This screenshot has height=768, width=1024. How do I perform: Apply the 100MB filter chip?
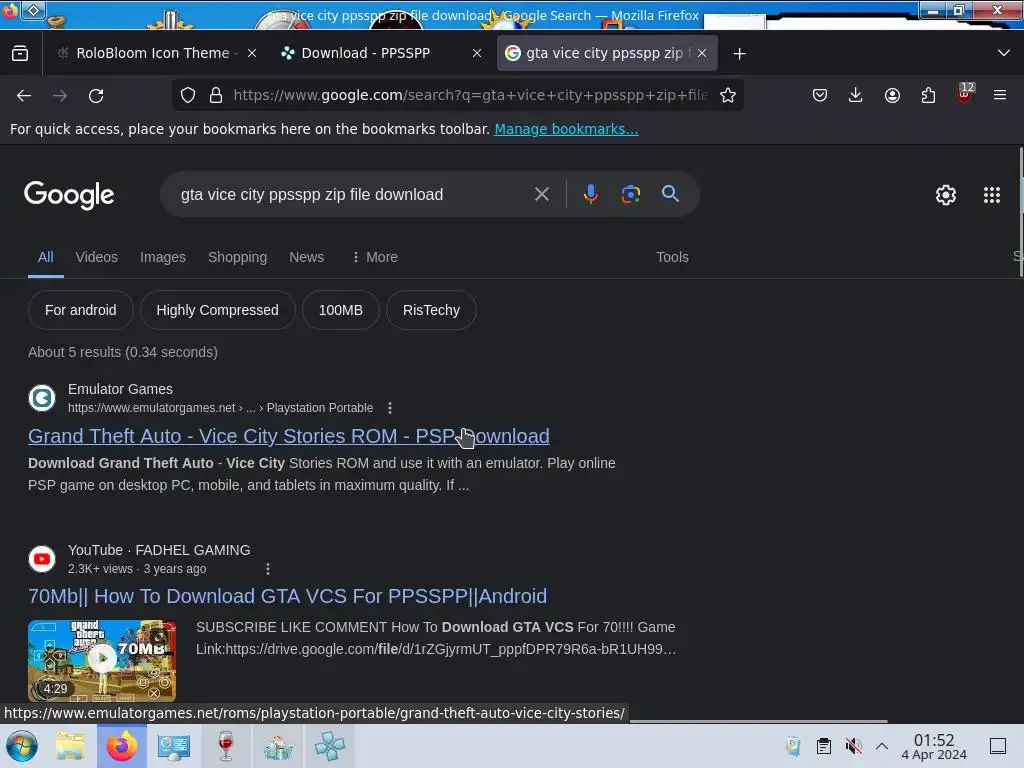(x=341, y=310)
